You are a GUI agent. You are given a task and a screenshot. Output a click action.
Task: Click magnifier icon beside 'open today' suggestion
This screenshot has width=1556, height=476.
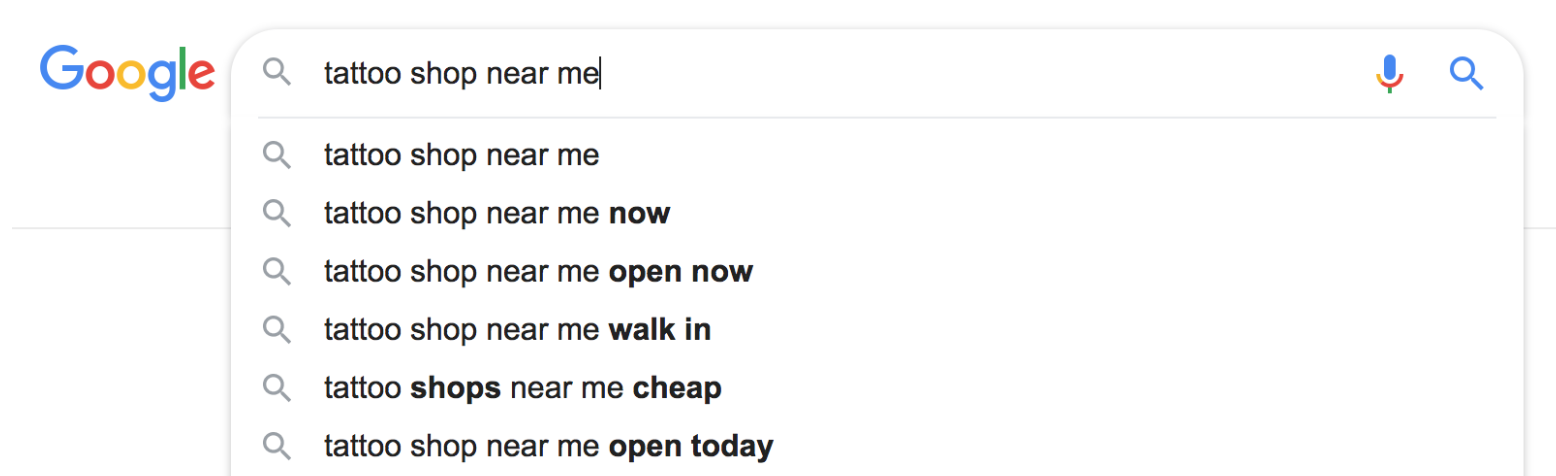pyautogui.click(x=276, y=445)
